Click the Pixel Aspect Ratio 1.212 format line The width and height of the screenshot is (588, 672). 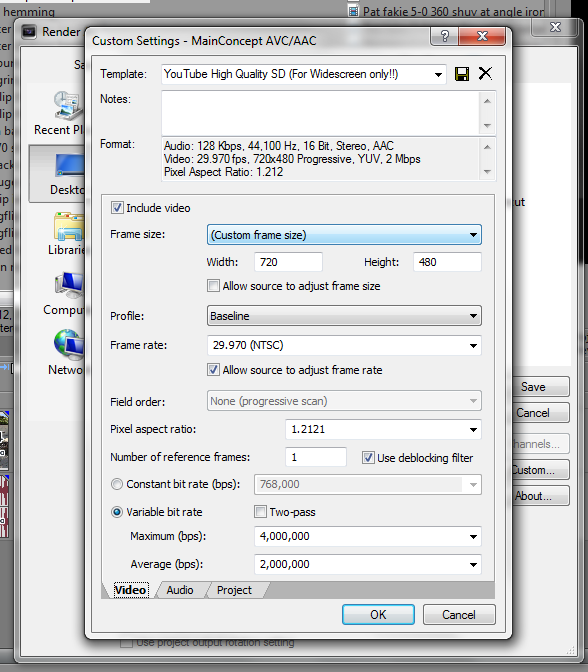pyautogui.click(x=224, y=172)
